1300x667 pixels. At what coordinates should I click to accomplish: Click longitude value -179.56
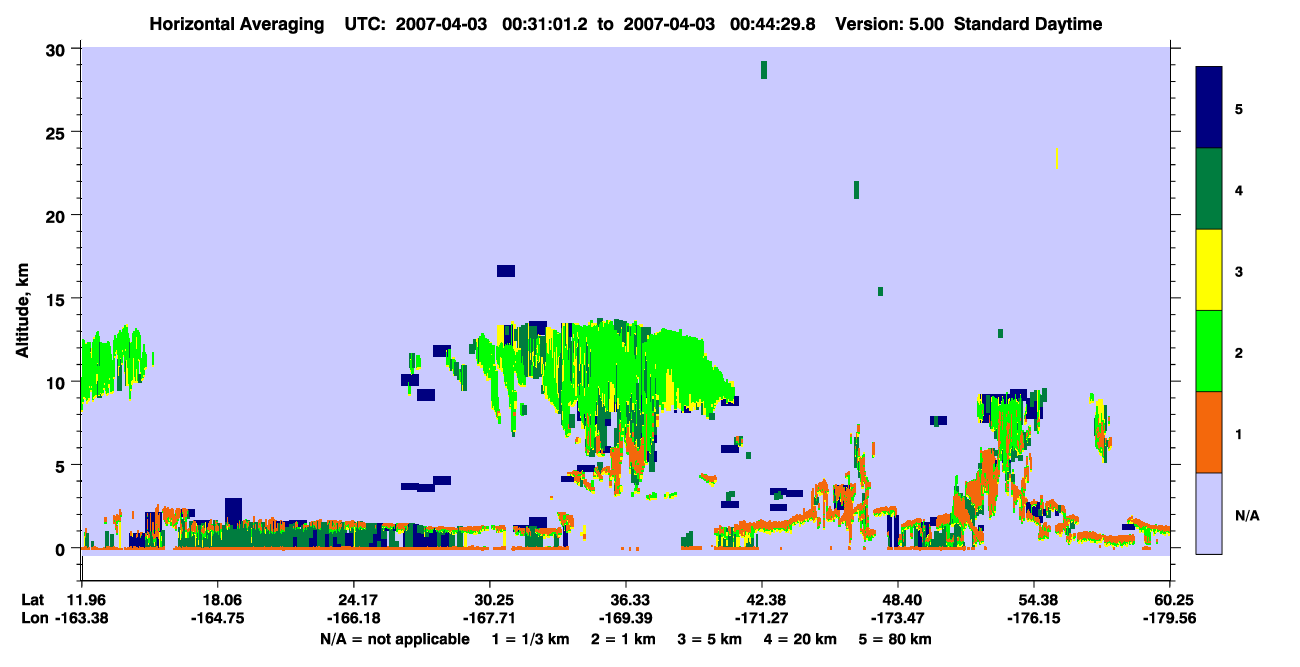pos(1170,619)
